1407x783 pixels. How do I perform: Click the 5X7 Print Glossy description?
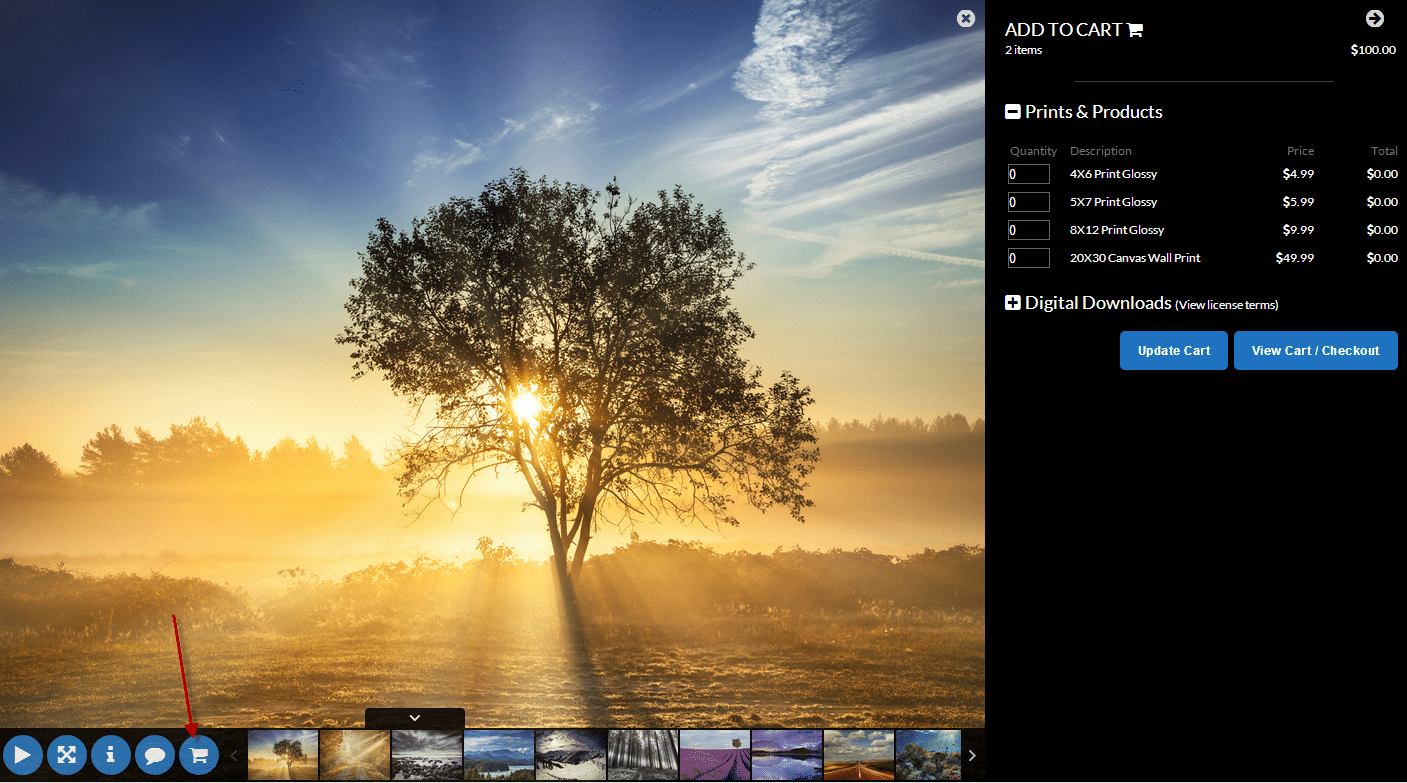coord(1113,202)
